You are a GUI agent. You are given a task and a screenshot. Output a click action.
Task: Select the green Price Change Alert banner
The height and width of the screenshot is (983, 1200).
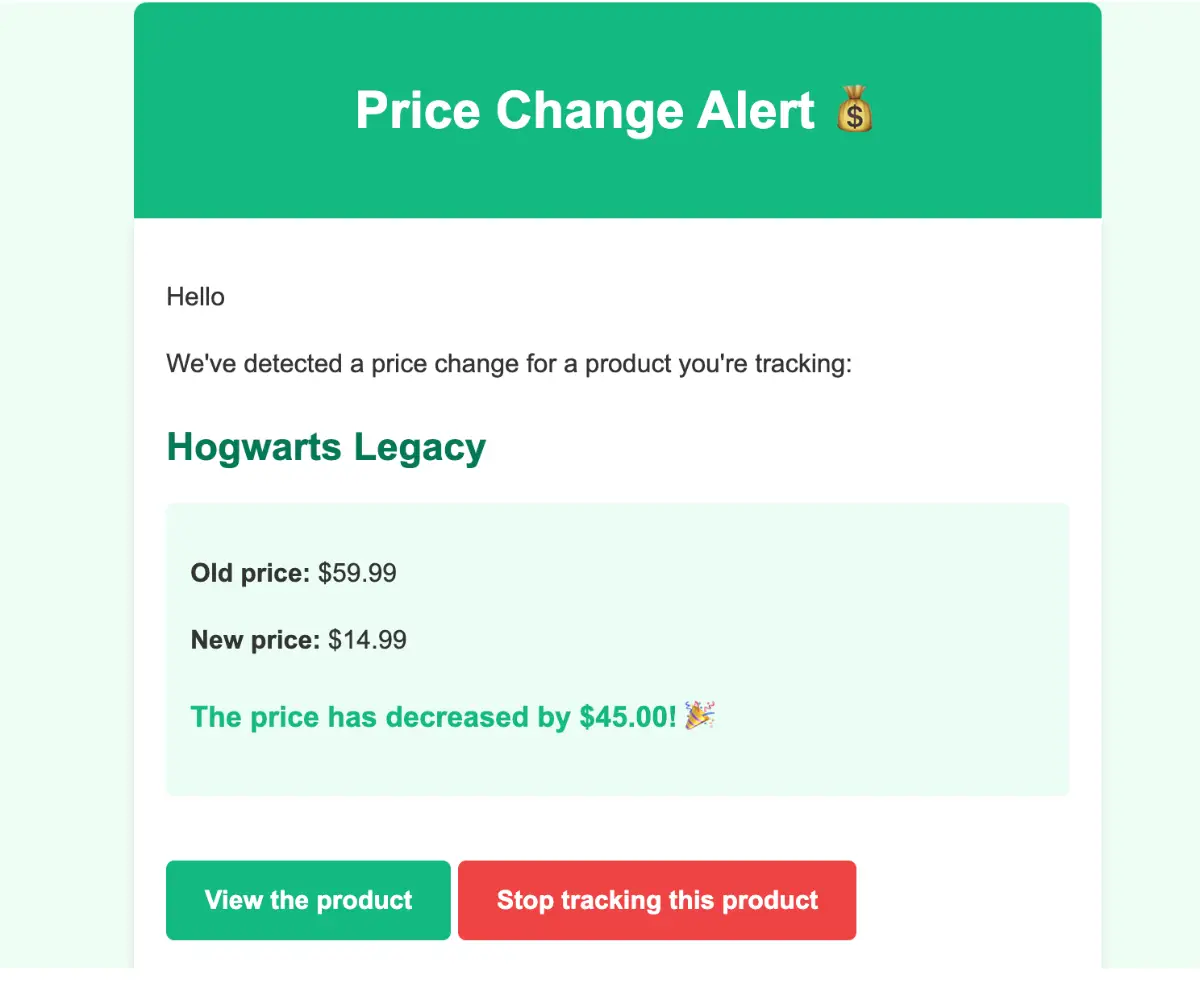[x=617, y=180]
